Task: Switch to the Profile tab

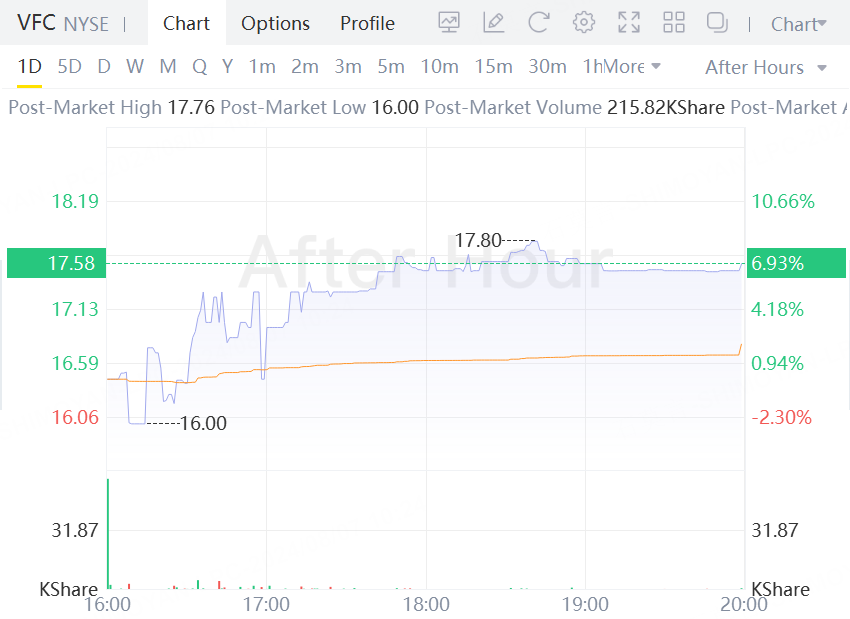Action: pos(367,23)
